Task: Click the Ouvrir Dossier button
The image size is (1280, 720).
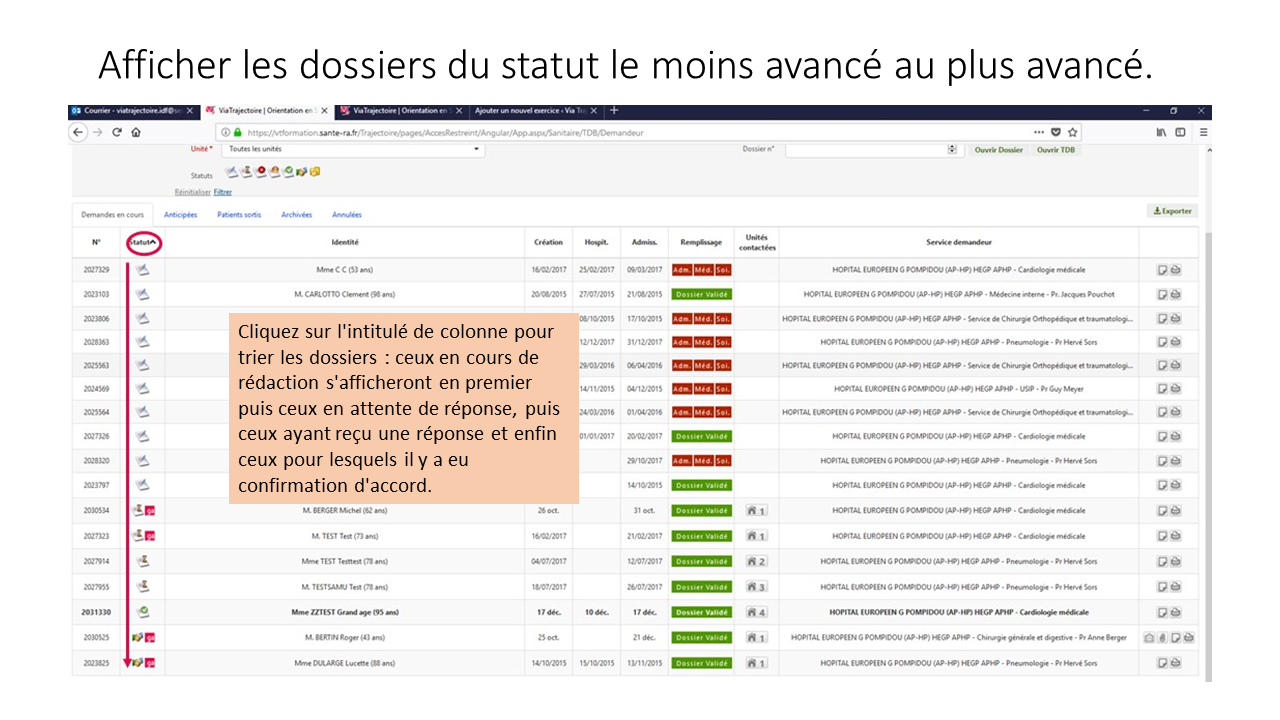Action: click(998, 150)
